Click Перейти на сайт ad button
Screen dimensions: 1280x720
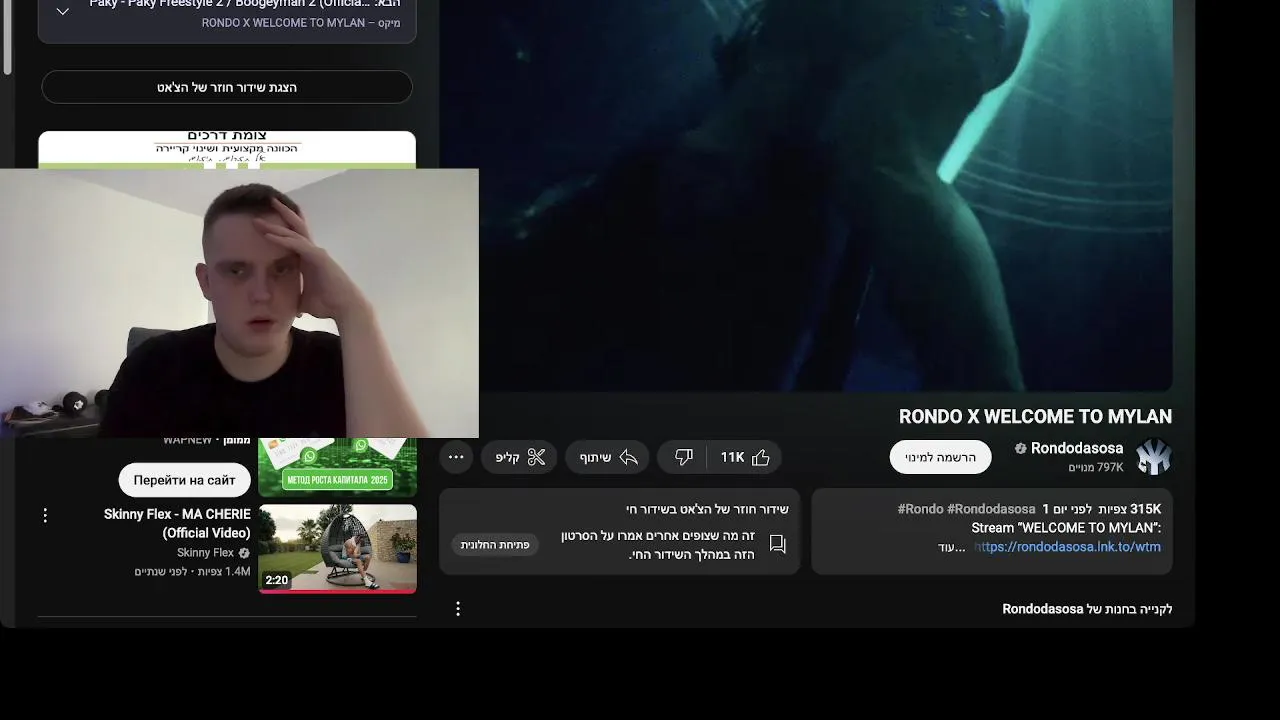(x=184, y=480)
